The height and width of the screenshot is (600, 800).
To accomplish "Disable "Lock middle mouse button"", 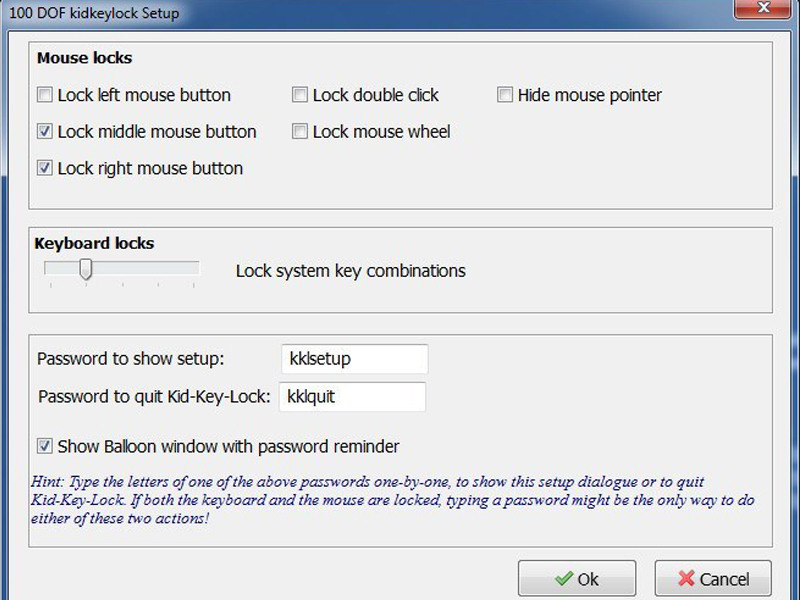I will tap(44, 131).
